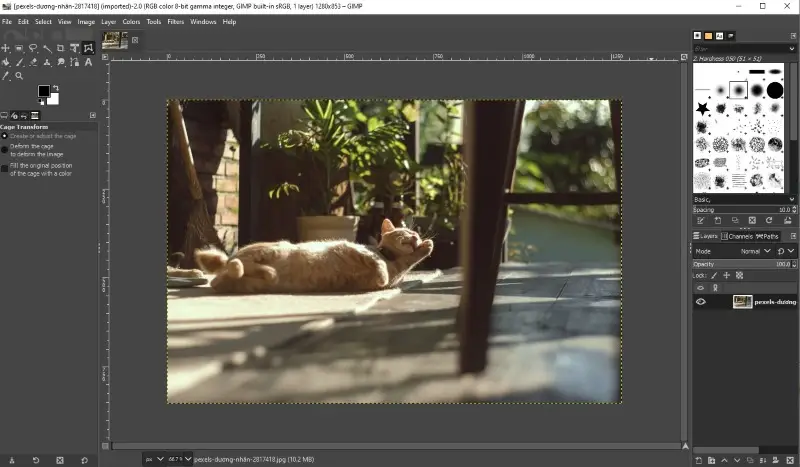
Task: Select the Move tool
Action: [x=6, y=48]
